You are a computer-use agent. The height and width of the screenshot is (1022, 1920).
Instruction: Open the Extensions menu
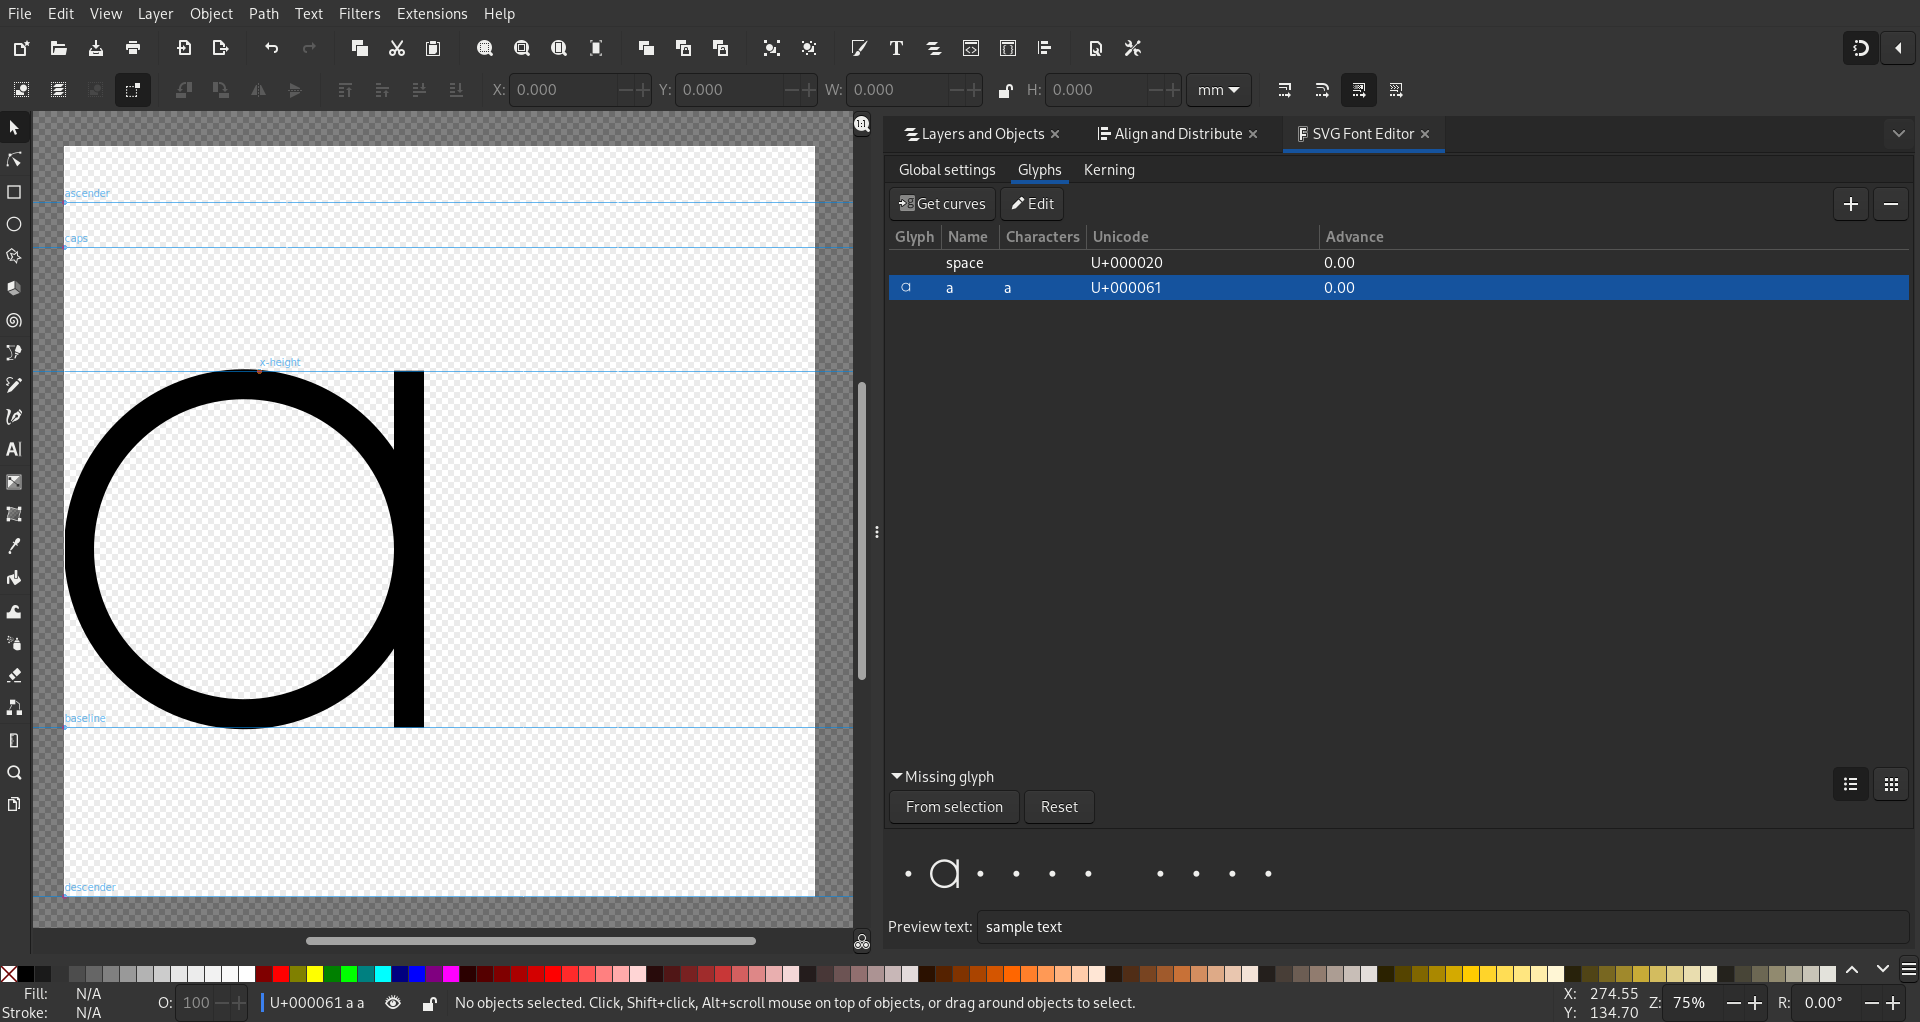click(x=432, y=14)
